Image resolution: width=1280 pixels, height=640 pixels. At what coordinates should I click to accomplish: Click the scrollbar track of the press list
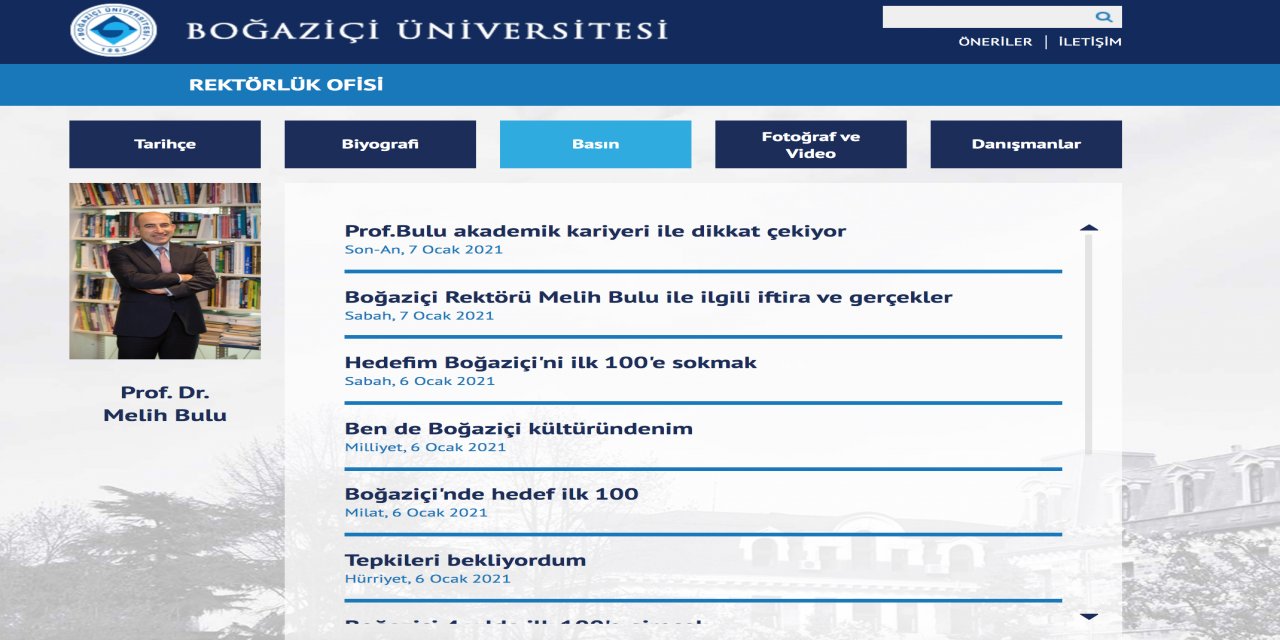click(1087, 420)
